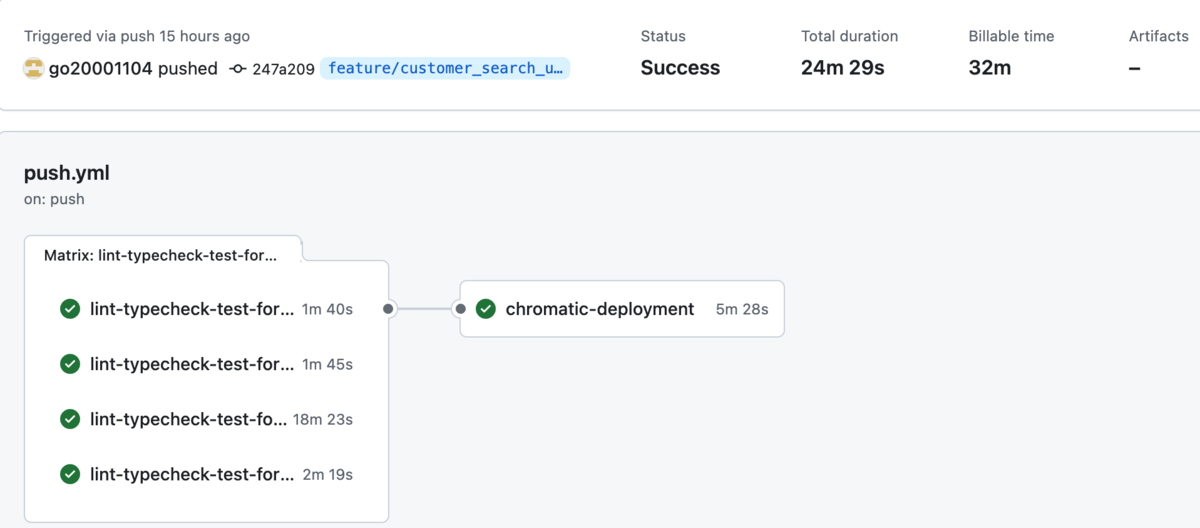Click success check icon of 1m 40s job
The image size is (1200, 528).
point(70,309)
